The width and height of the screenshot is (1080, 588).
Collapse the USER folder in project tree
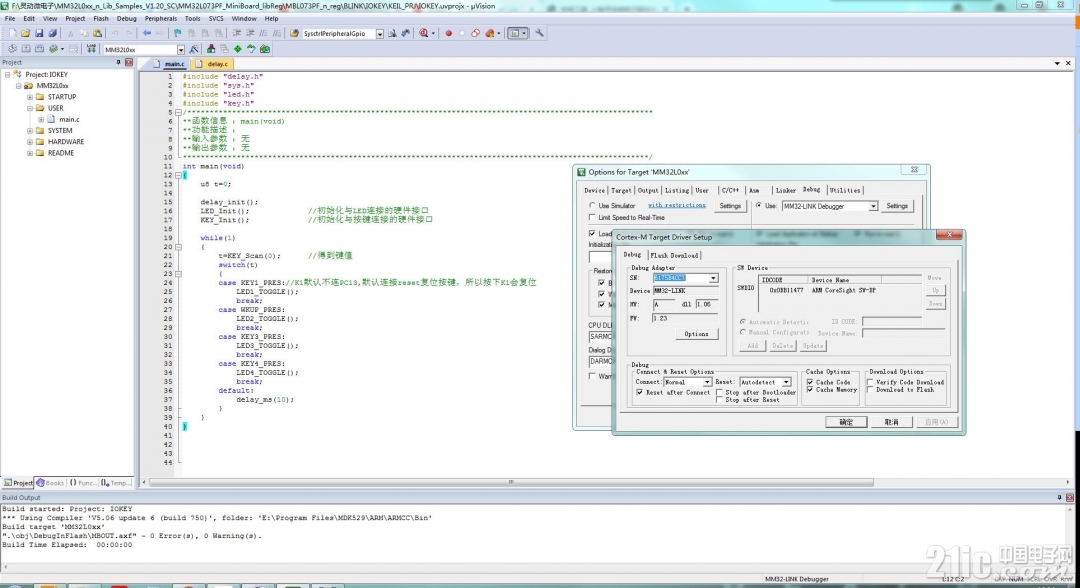(x=30, y=108)
